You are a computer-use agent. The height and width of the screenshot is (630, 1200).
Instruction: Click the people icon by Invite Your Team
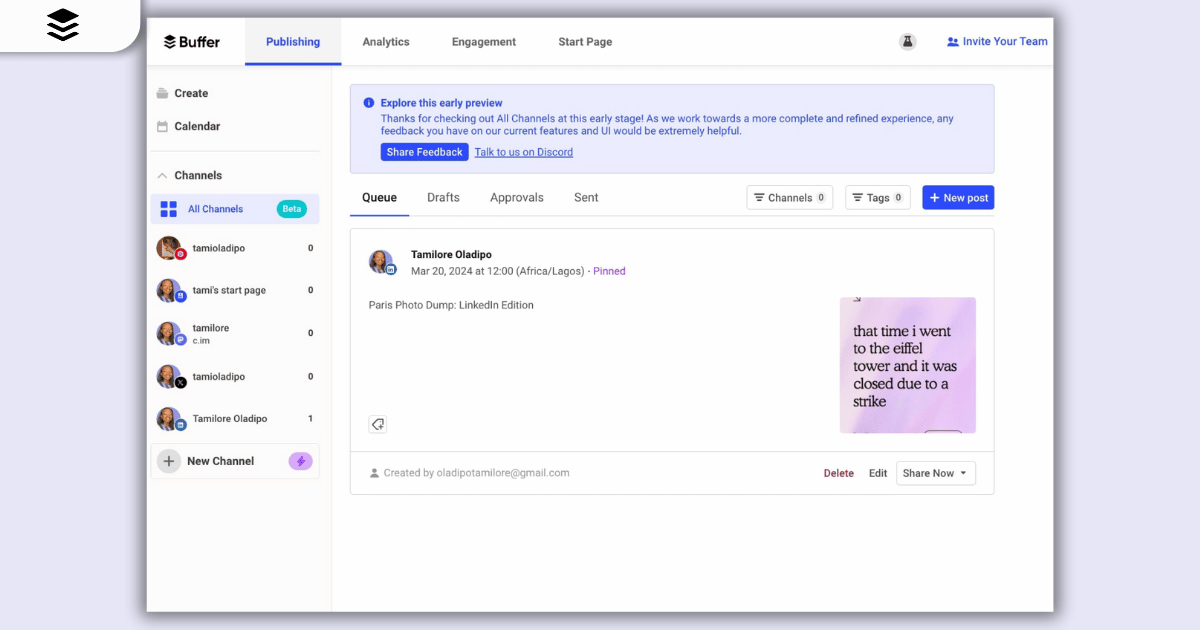(x=953, y=42)
